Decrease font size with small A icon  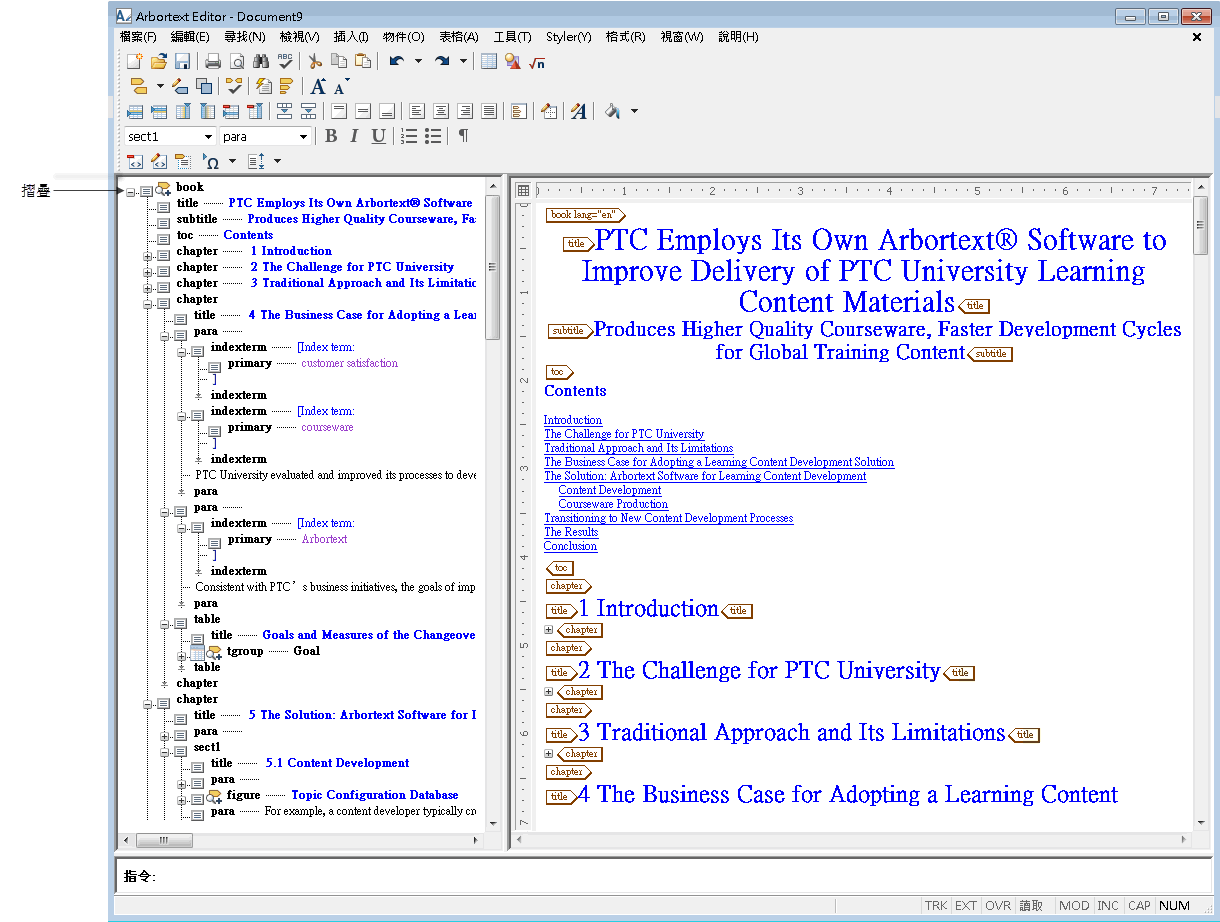pyautogui.click(x=341, y=86)
